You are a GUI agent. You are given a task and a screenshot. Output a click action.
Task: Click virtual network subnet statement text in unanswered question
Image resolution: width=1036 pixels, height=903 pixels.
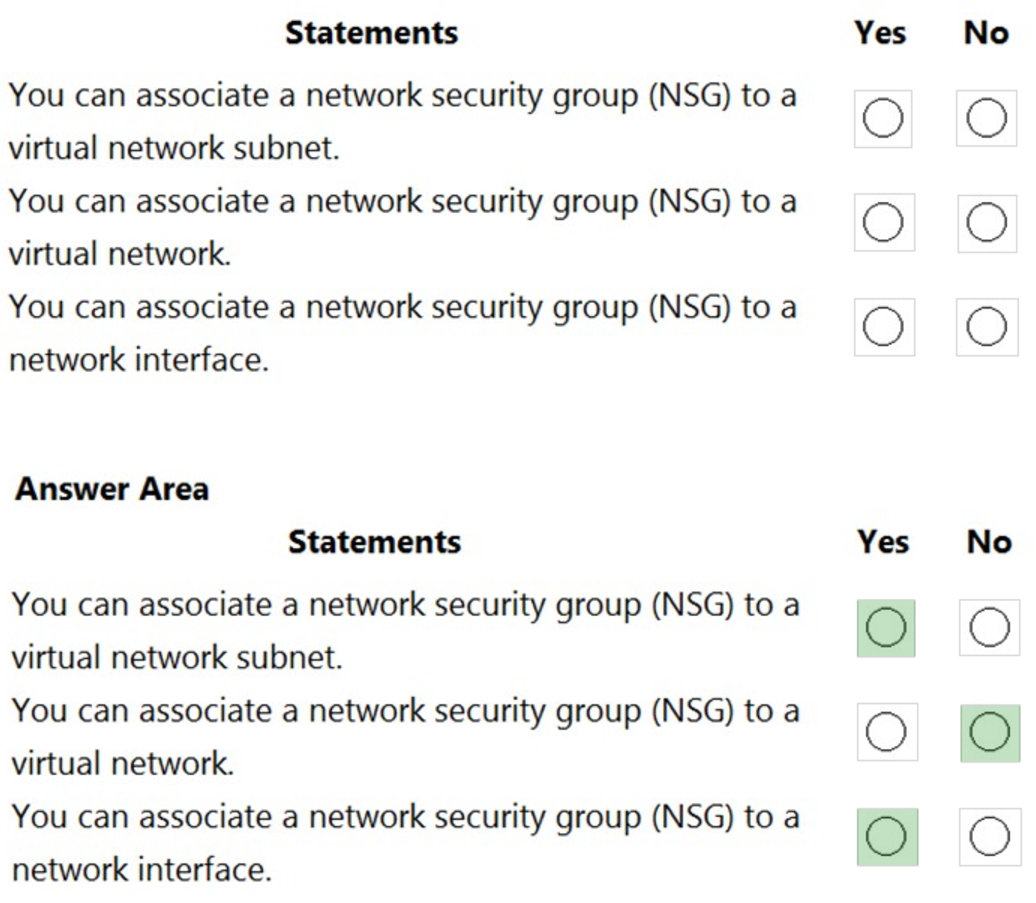402,122
